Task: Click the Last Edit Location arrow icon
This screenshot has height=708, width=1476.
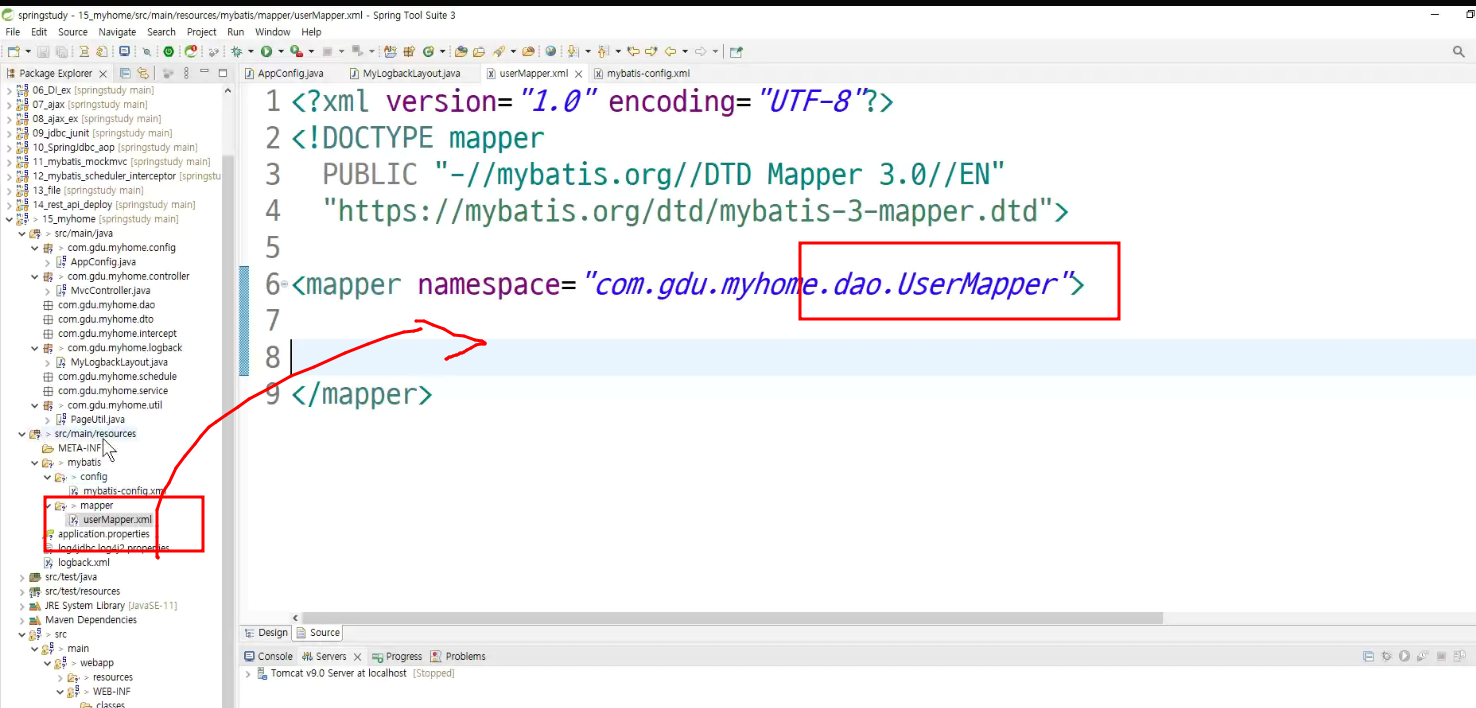Action: [x=633, y=51]
